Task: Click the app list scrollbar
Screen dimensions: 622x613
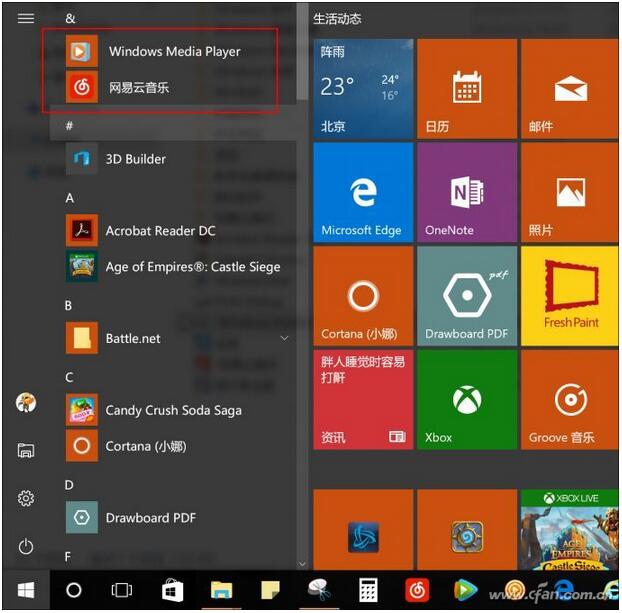Action: click(x=301, y=60)
